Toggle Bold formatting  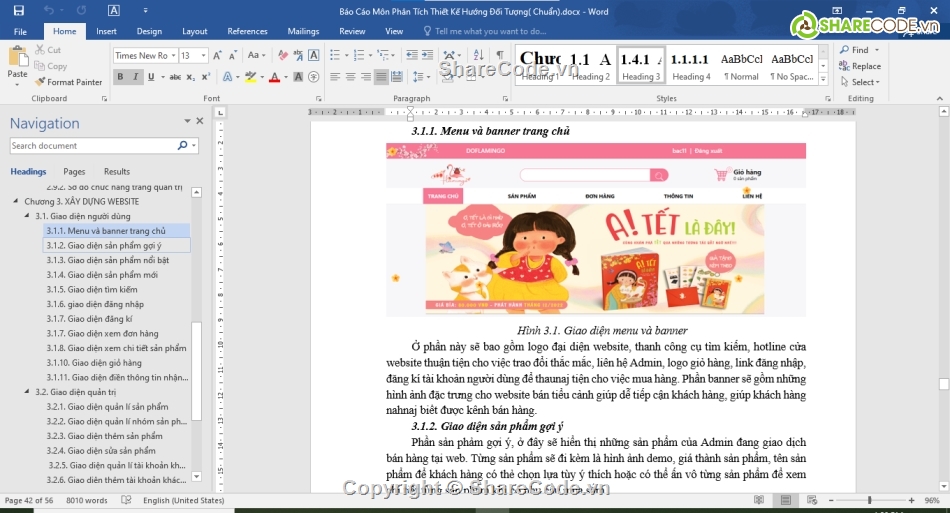pos(120,77)
